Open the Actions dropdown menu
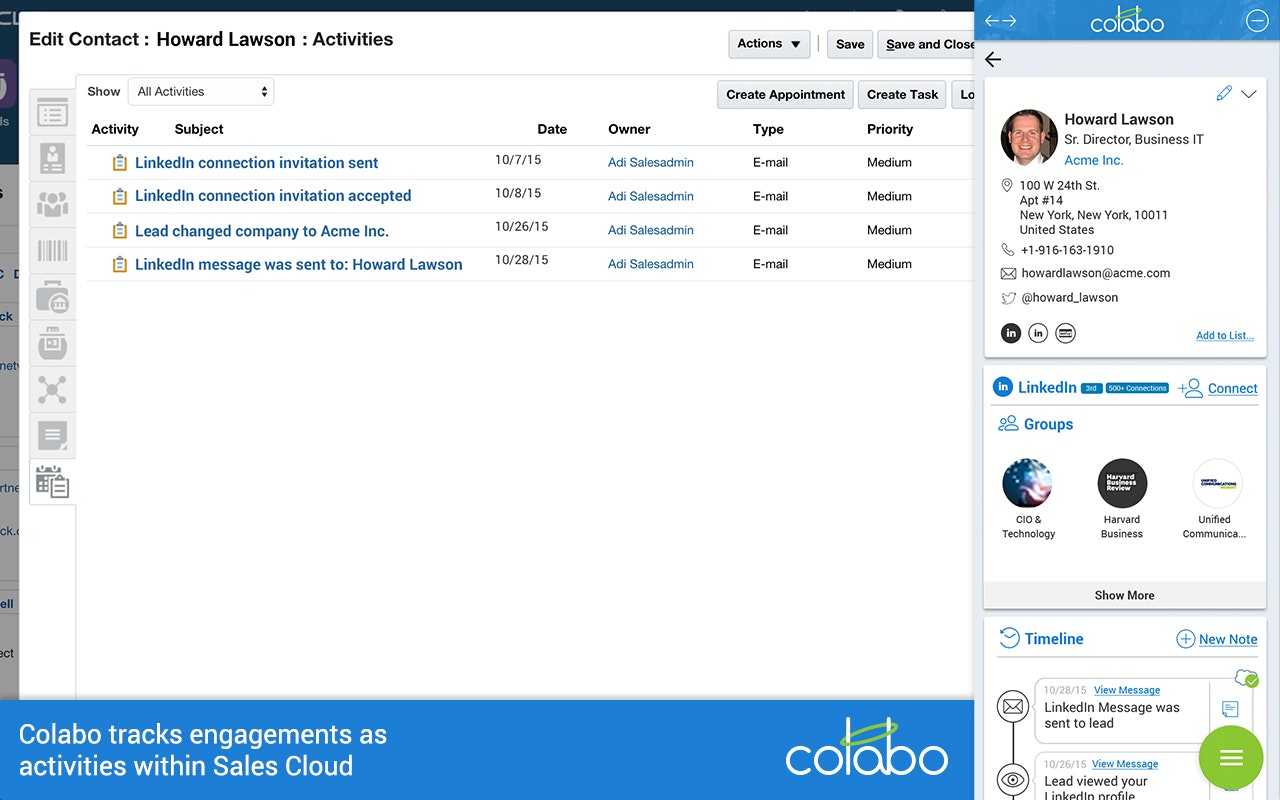This screenshot has height=800, width=1280. click(769, 44)
